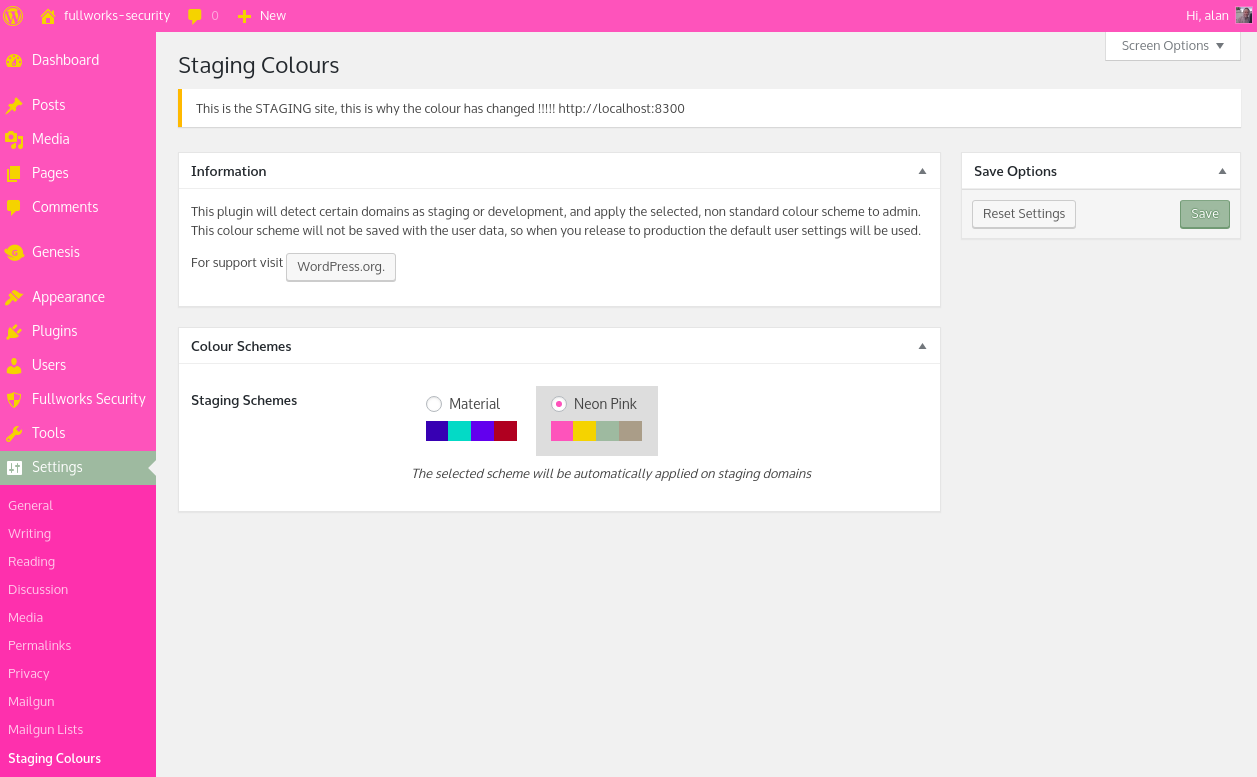This screenshot has height=777, width=1257.
Task: Open the comments bubble icon in admin bar
Action: tap(195, 16)
